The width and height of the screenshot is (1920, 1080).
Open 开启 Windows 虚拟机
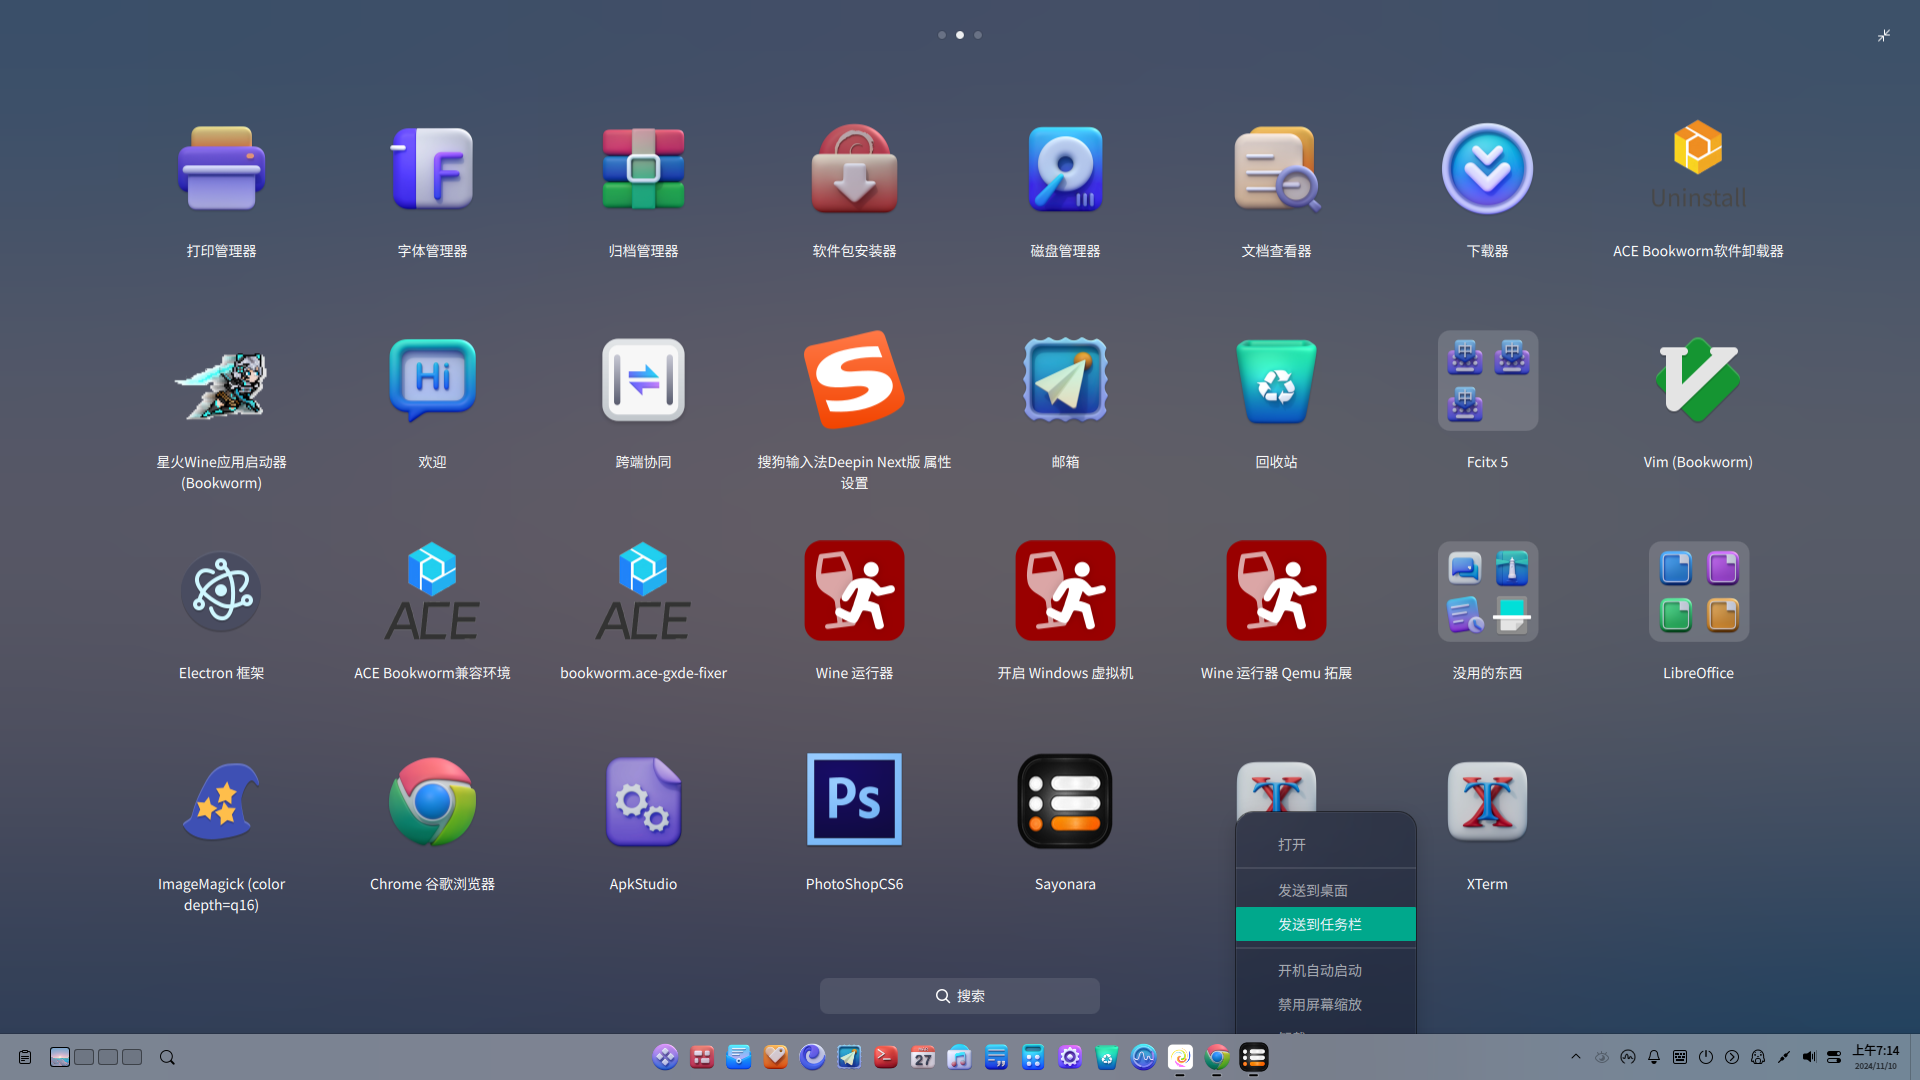click(1065, 591)
